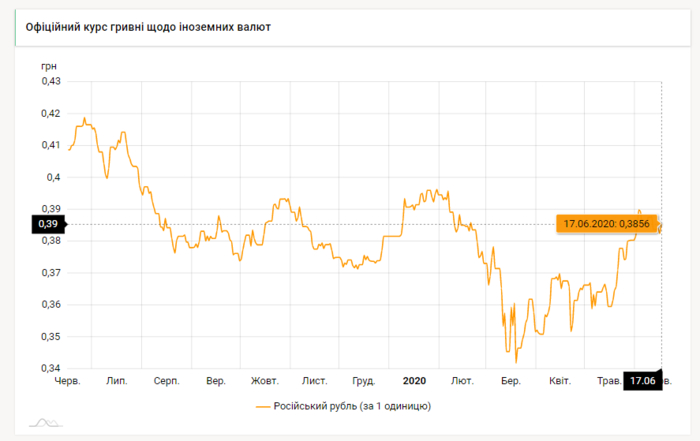The height and width of the screenshot is (441, 700).
Task: Click the black 0,39 y-axis value label
Action: click(48, 225)
